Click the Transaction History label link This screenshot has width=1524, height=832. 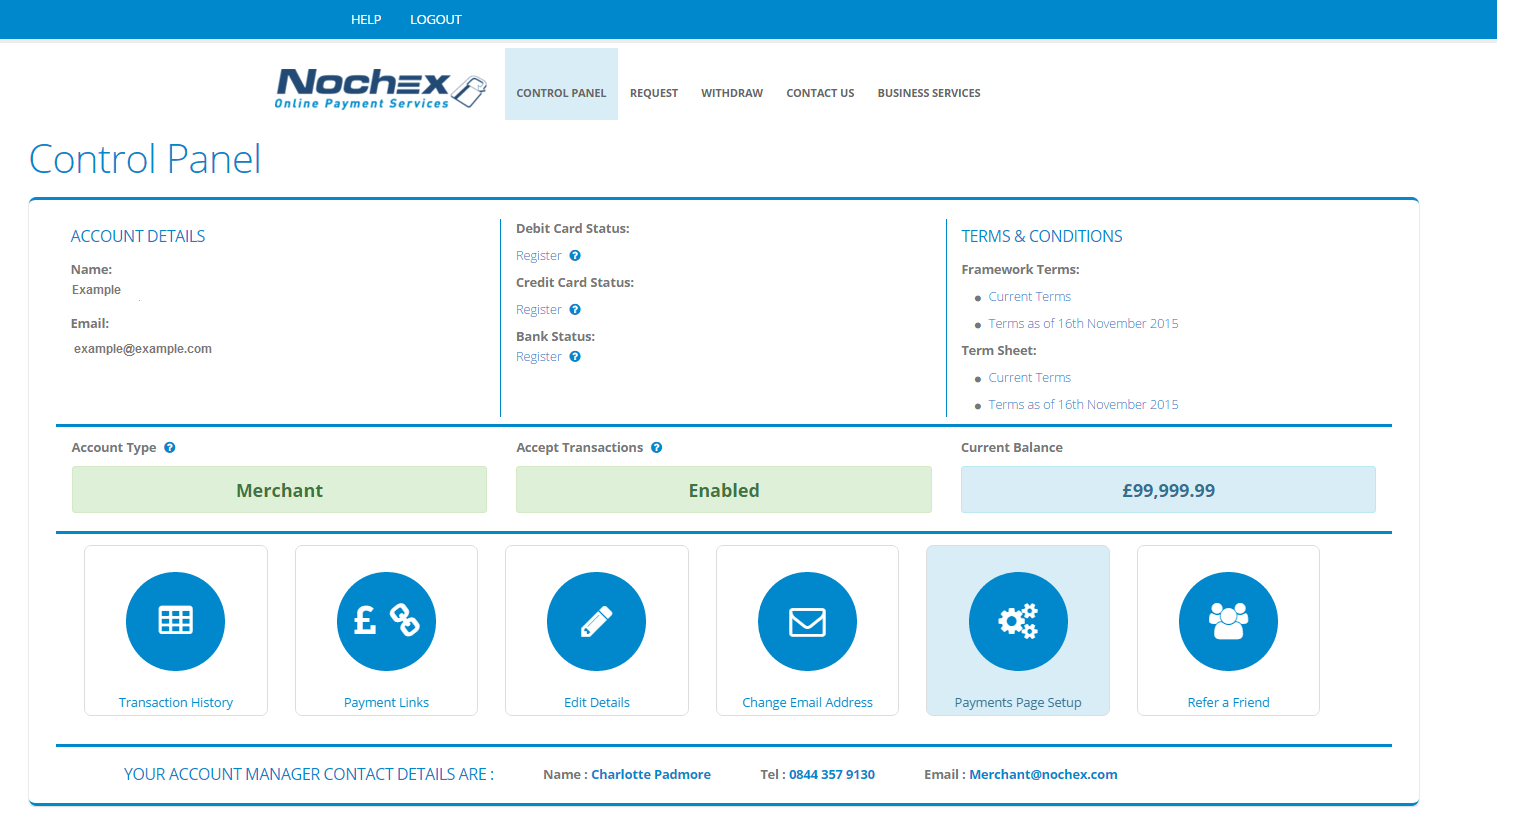[x=176, y=703]
